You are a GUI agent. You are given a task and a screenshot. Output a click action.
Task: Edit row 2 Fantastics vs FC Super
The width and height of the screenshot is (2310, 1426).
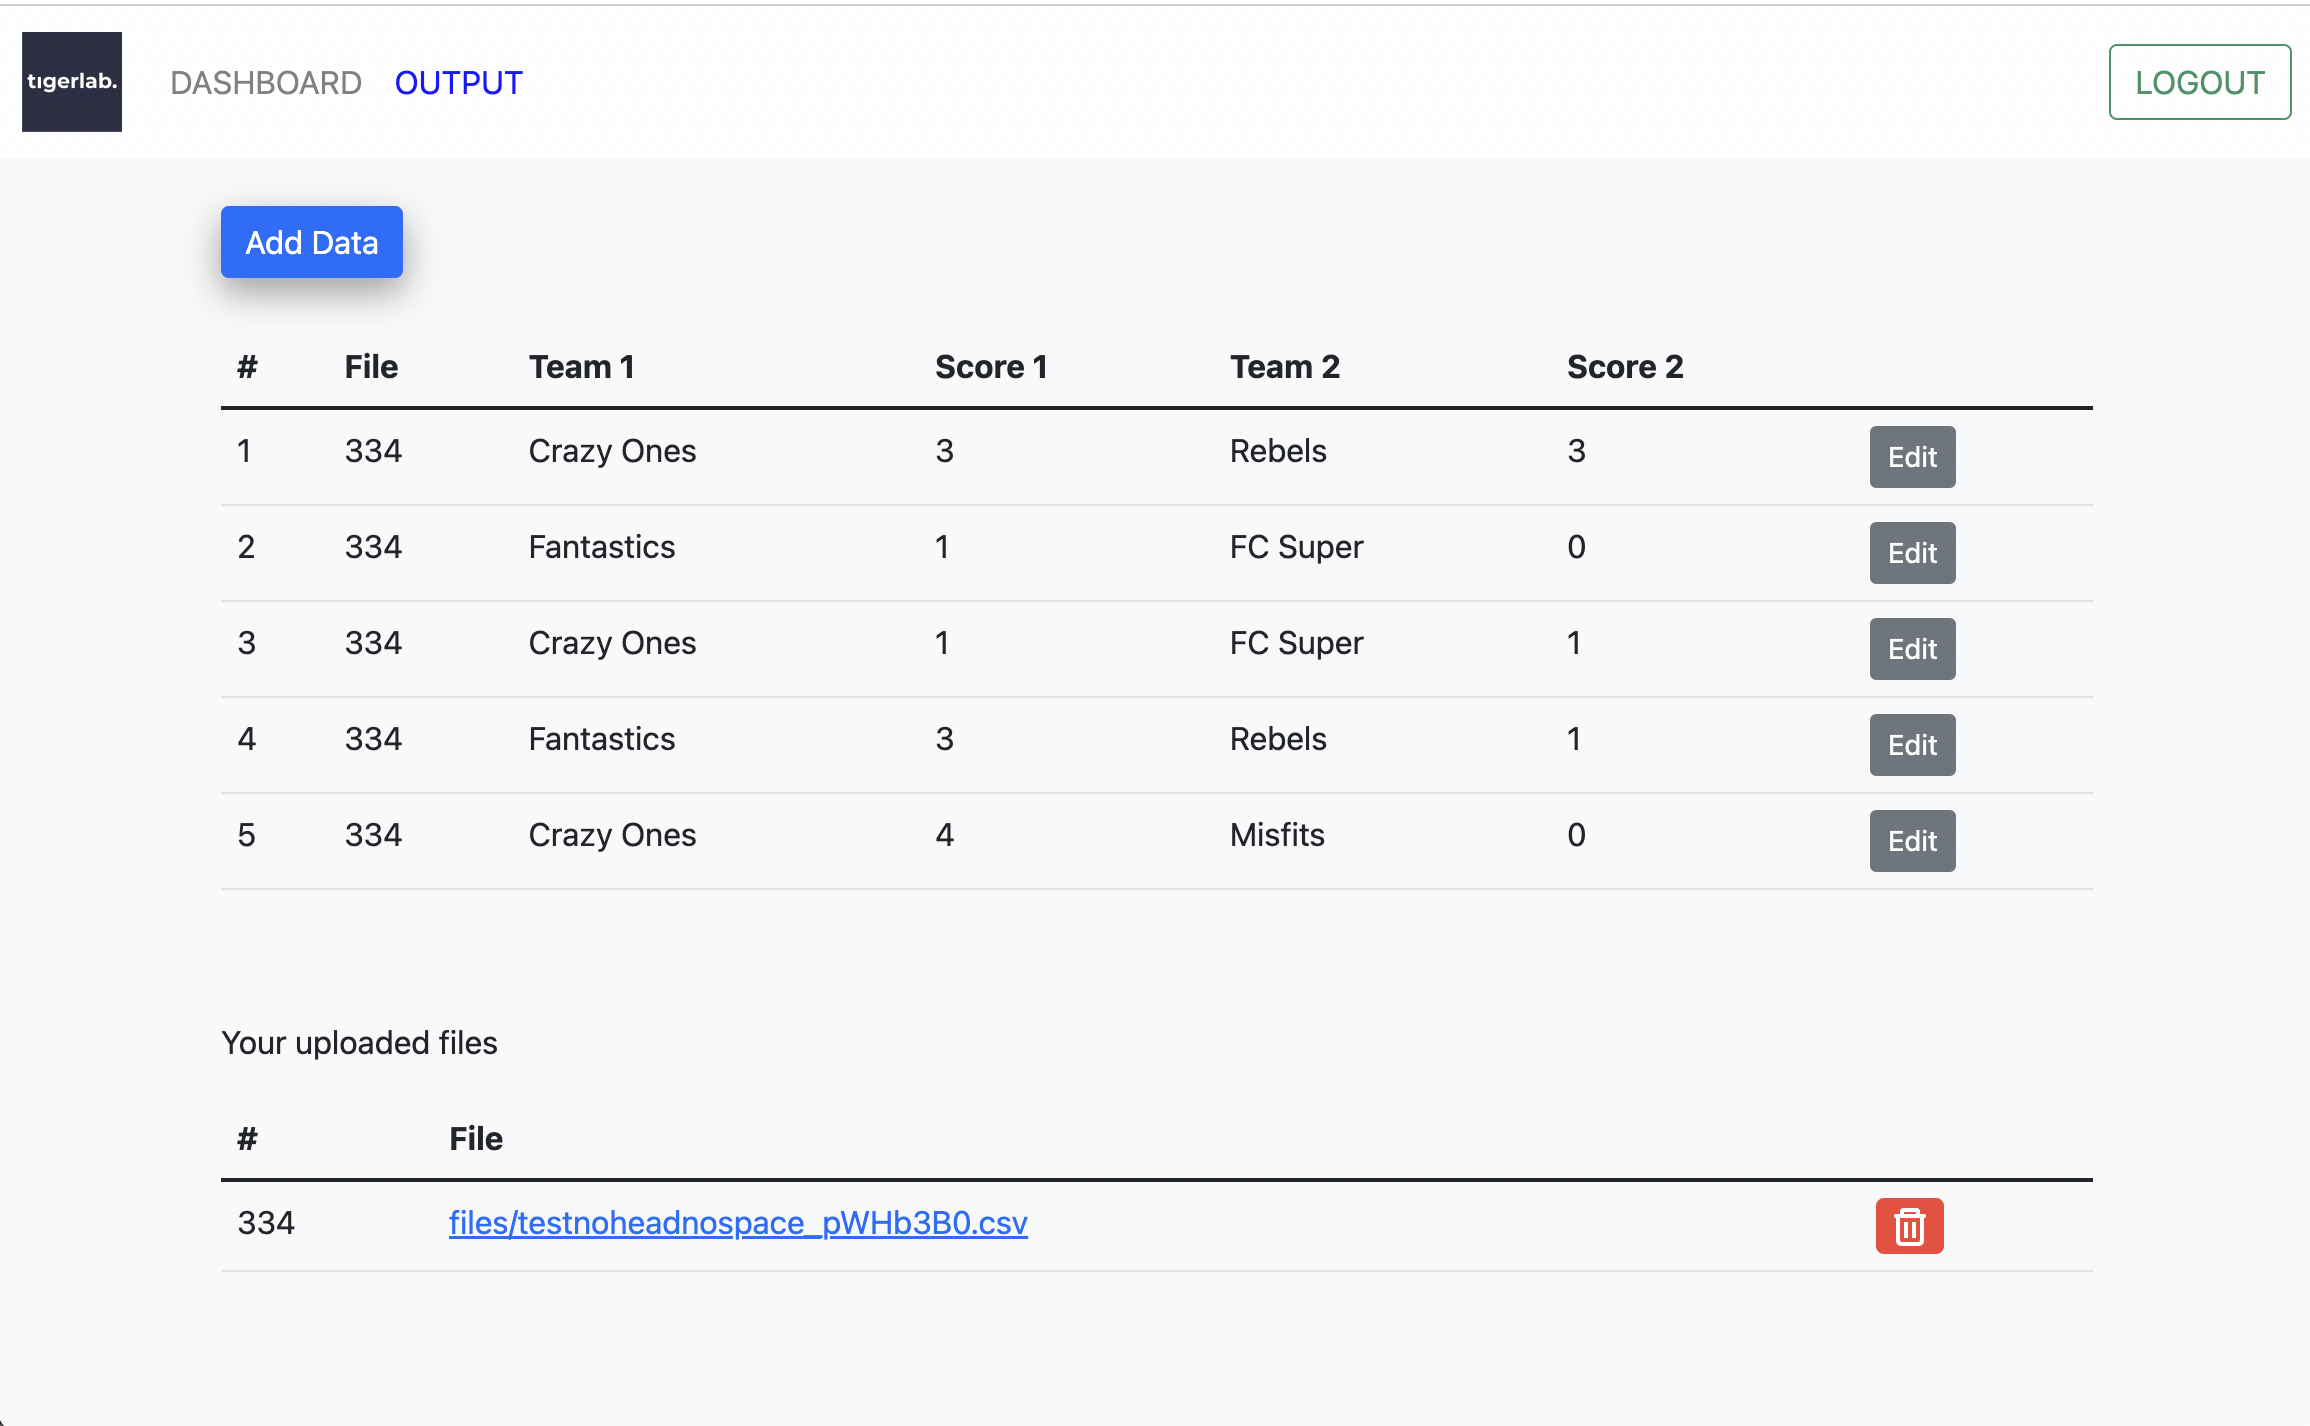click(1912, 553)
